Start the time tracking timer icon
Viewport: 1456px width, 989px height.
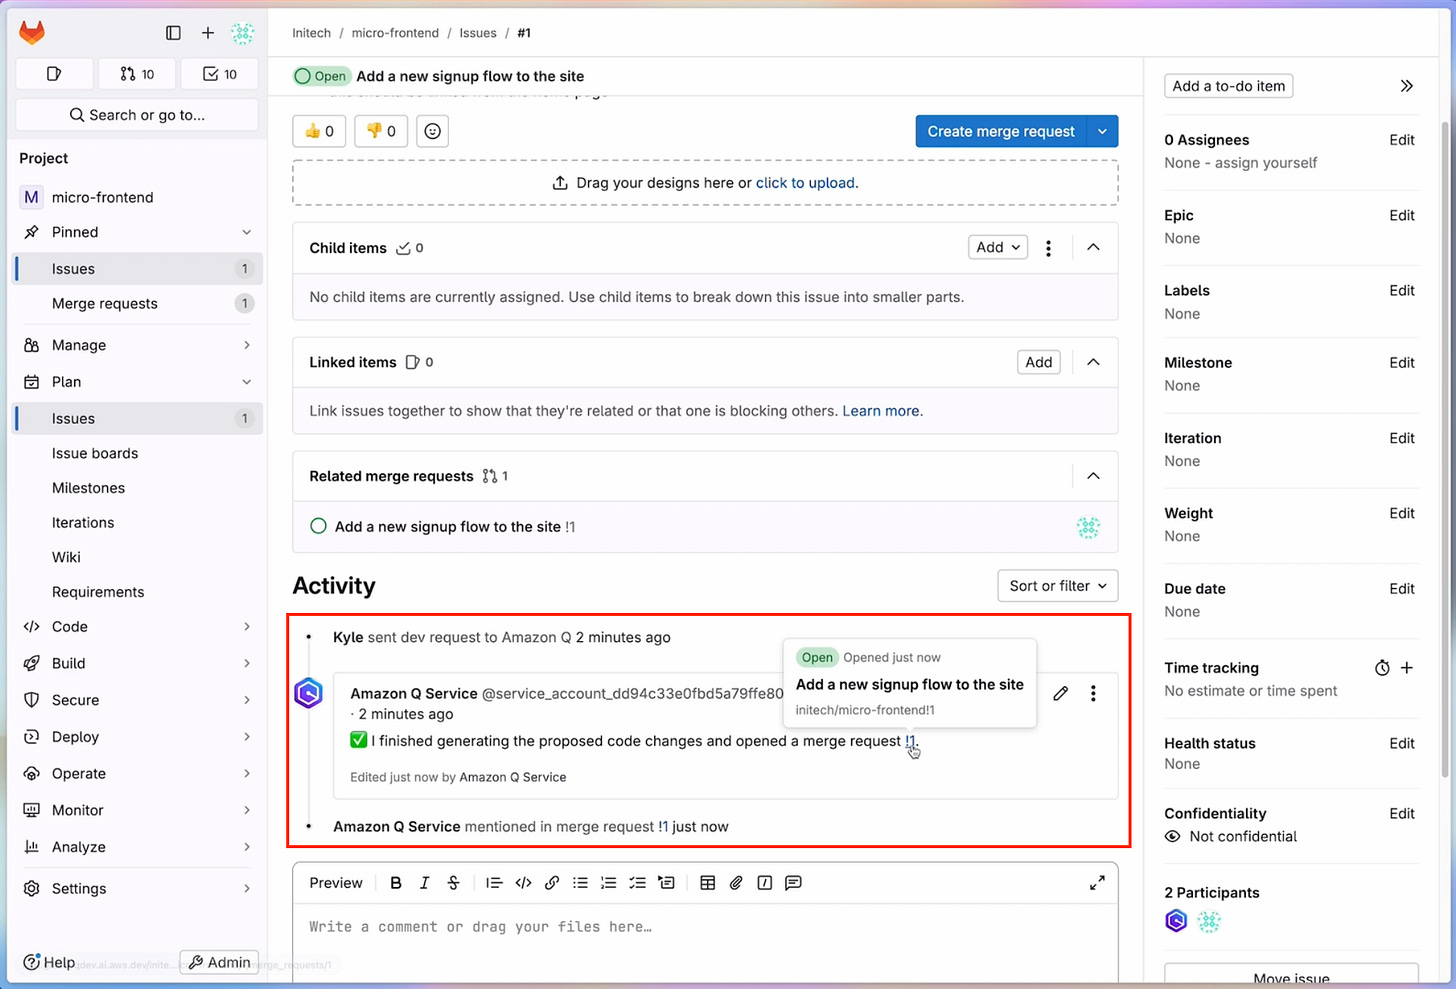(1382, 668)
